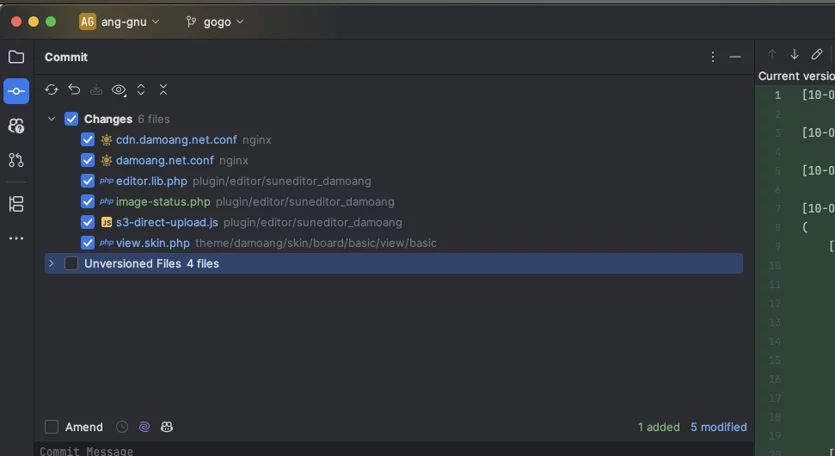The width and height of the screenshot is (835, 456).
Task: Collapse the Changes group chevron
Action: [51, 119]
